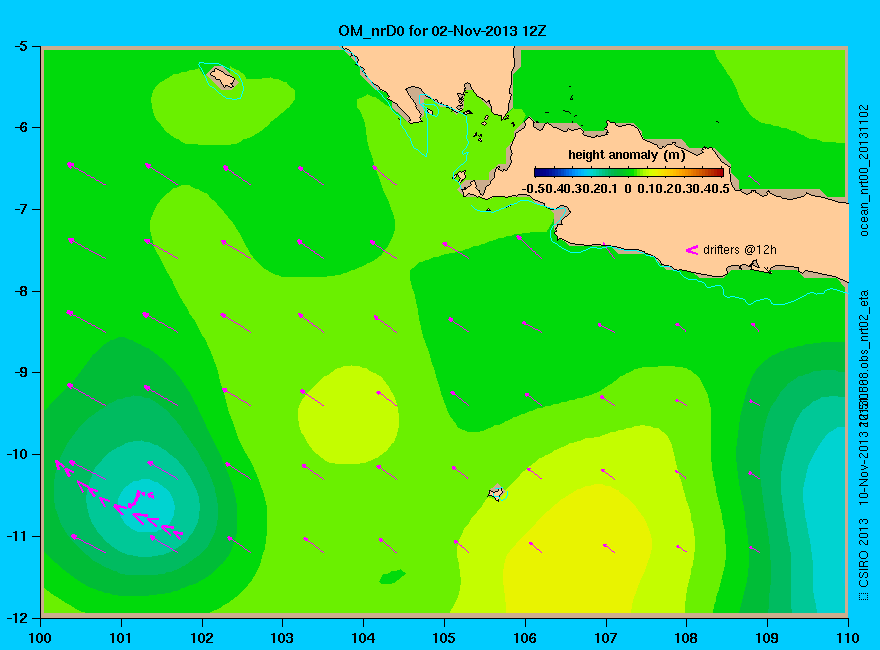Viewport: 880px width, 650px height.
Task: Click the x-axis label 103
Action: click(282, 638)
